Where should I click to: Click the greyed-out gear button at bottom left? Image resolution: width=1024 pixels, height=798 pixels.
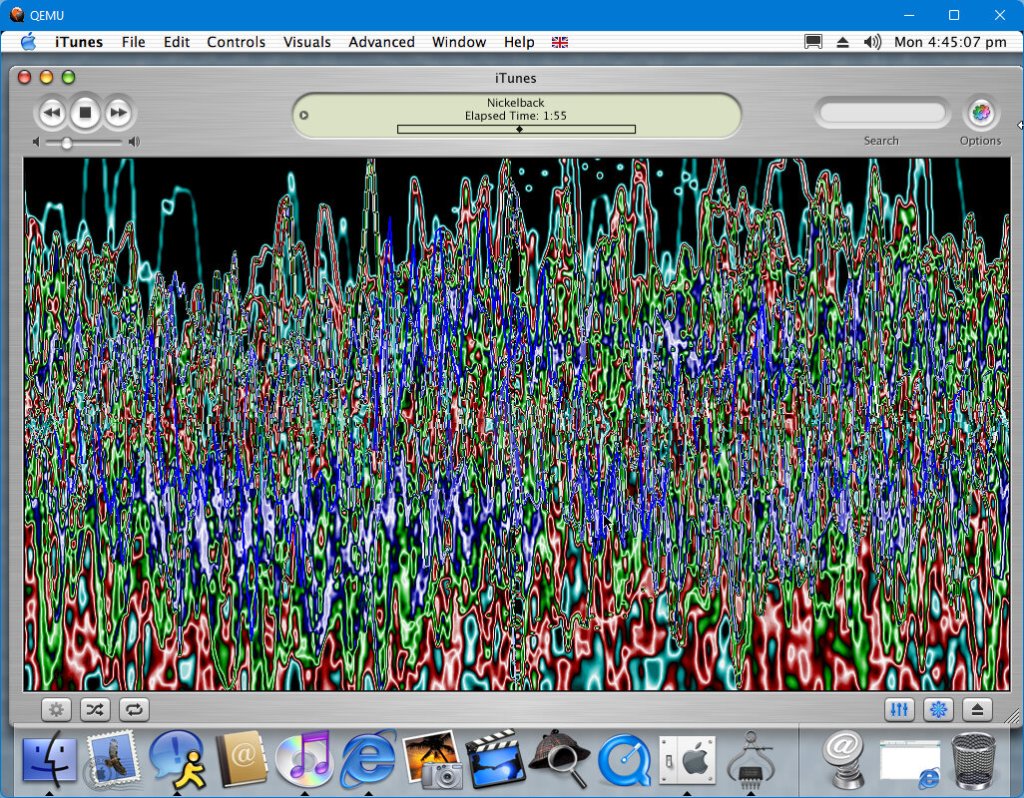(56, 709)
